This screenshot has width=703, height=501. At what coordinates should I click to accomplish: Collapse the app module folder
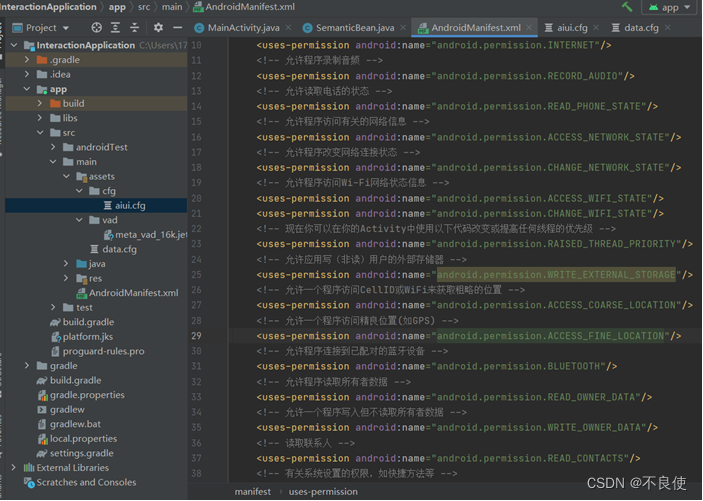pos(27,89)
